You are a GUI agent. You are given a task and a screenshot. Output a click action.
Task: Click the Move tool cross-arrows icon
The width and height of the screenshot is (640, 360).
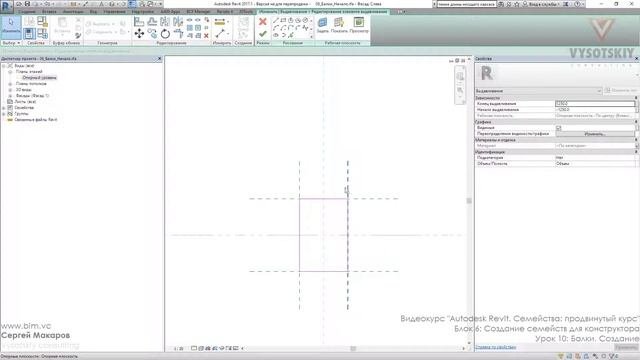(139, 33)
